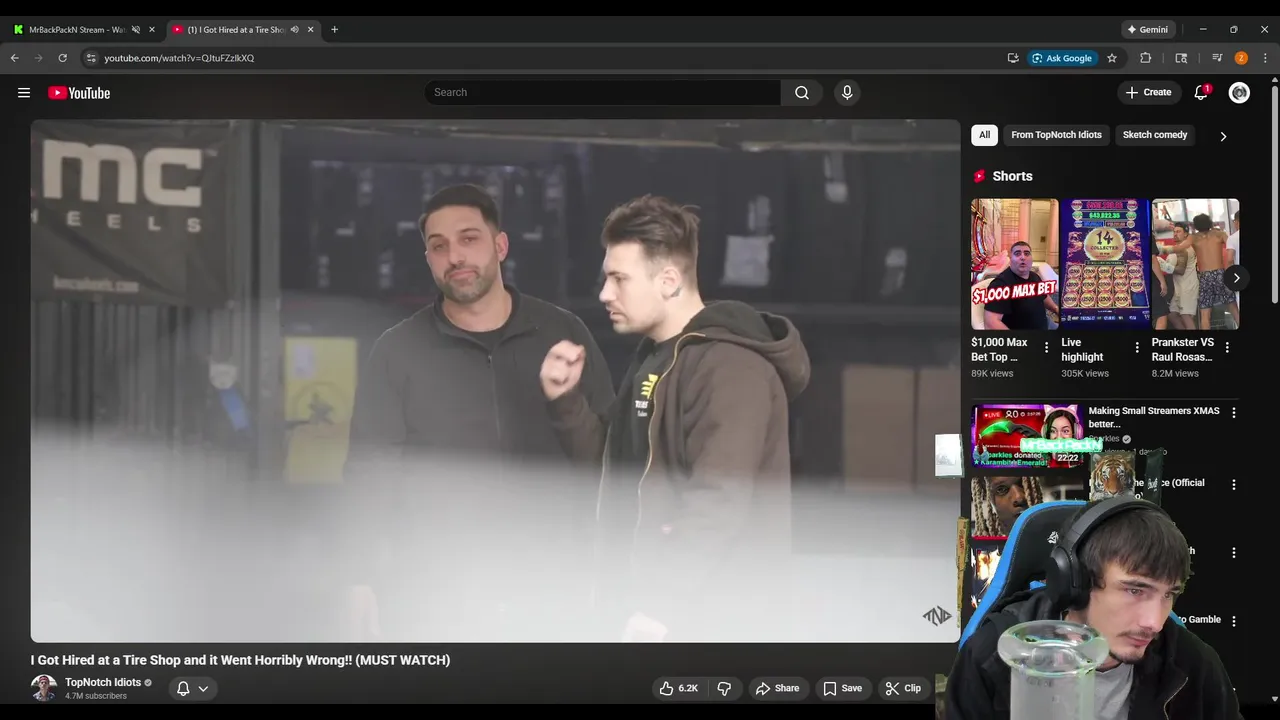
Task: Bookmark this page with the star
Action: 1112,58
